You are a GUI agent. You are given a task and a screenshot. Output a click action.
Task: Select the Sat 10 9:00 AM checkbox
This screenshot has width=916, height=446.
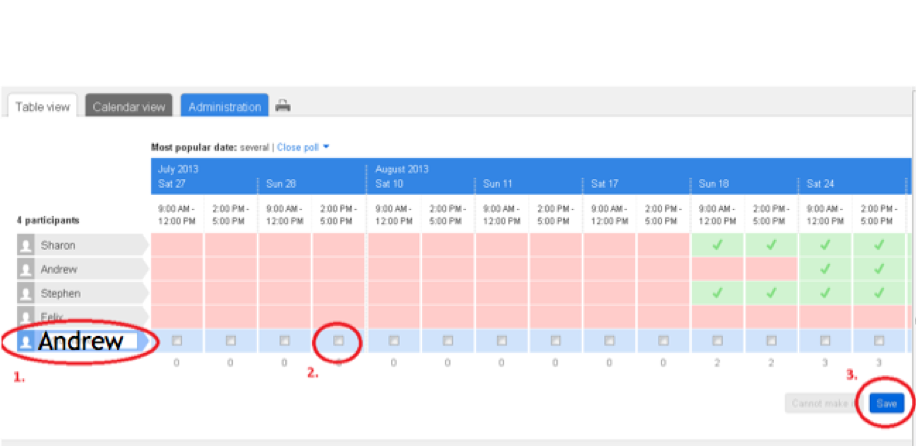(x=393, y=341)
